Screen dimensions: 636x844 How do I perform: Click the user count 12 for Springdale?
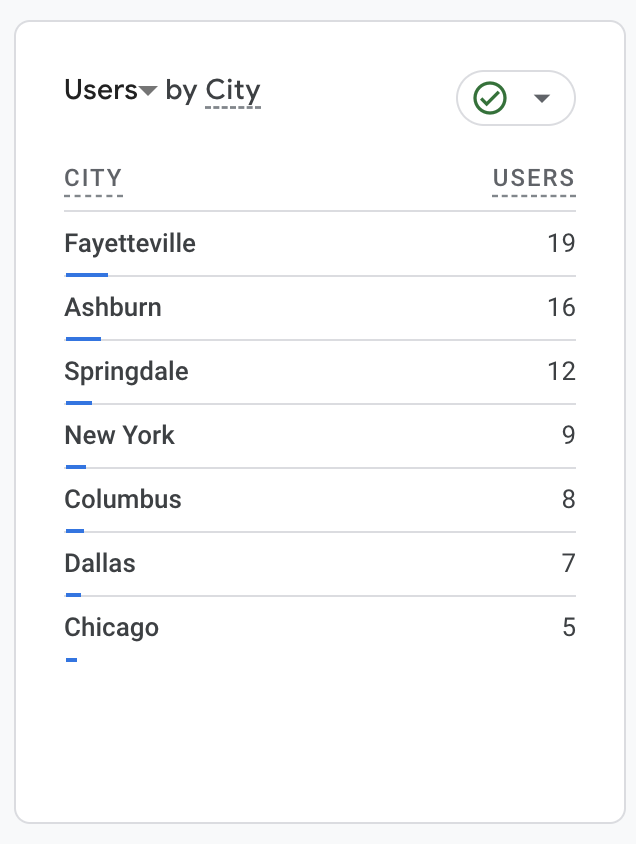point(561,371)
